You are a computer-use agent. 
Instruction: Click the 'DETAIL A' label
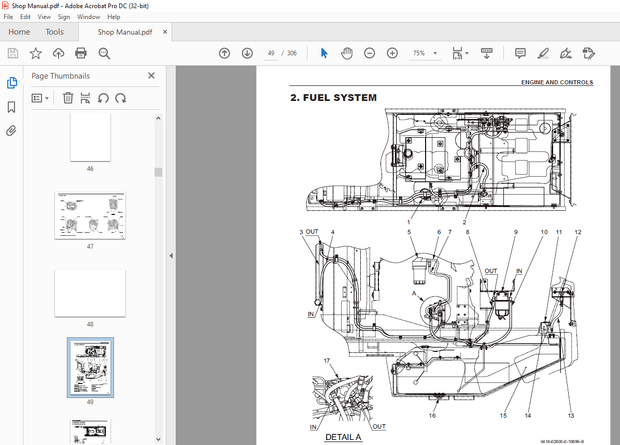[343, 437]
